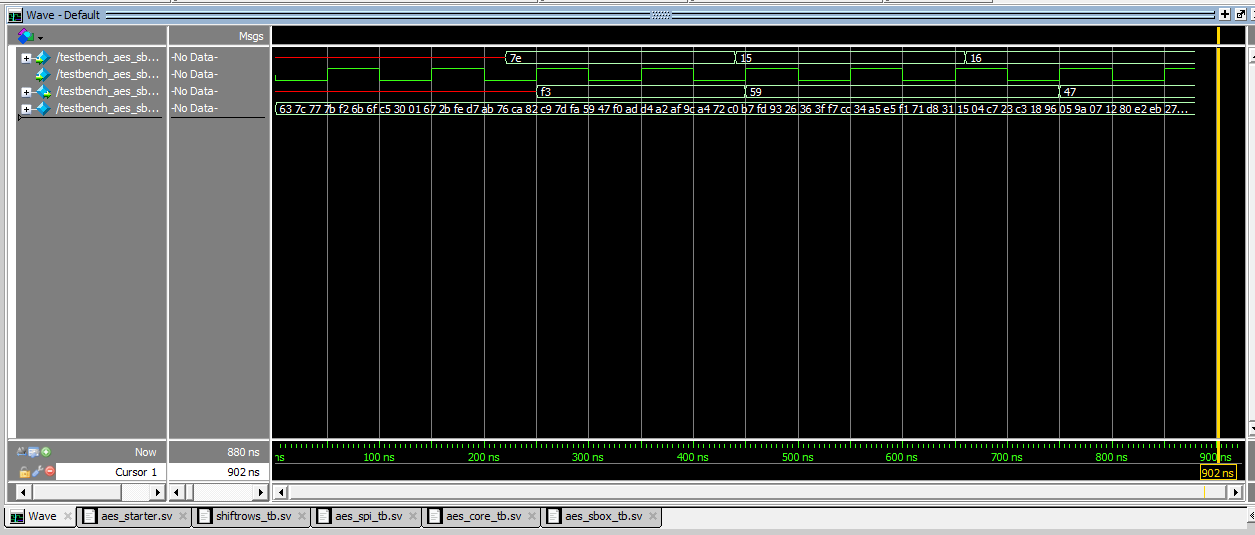Click the signal icon of the fourth row
This screenshot has height=535, width=1255.
(x=42, y=109)
